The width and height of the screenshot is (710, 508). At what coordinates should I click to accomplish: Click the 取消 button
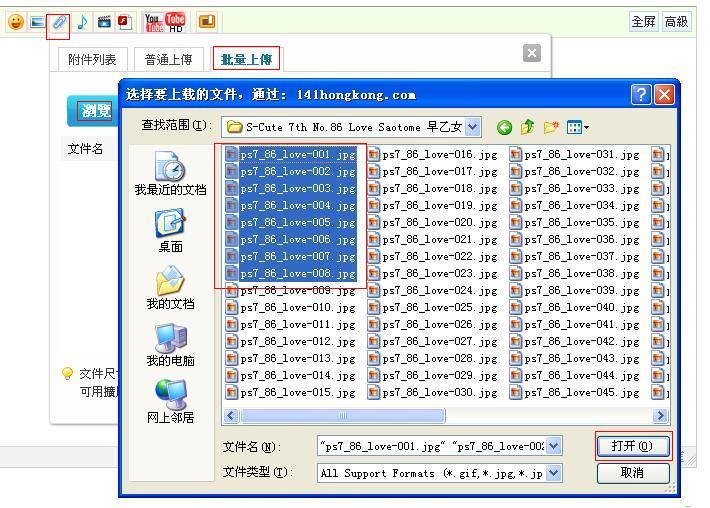pyautogui.click(x=633, y=473)
